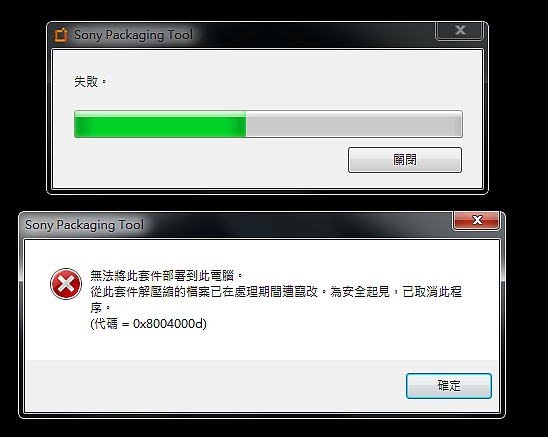Click the 關閉 button
This screenshot has width=548, height=437.
pyautogui.click(x=405, y=160)
